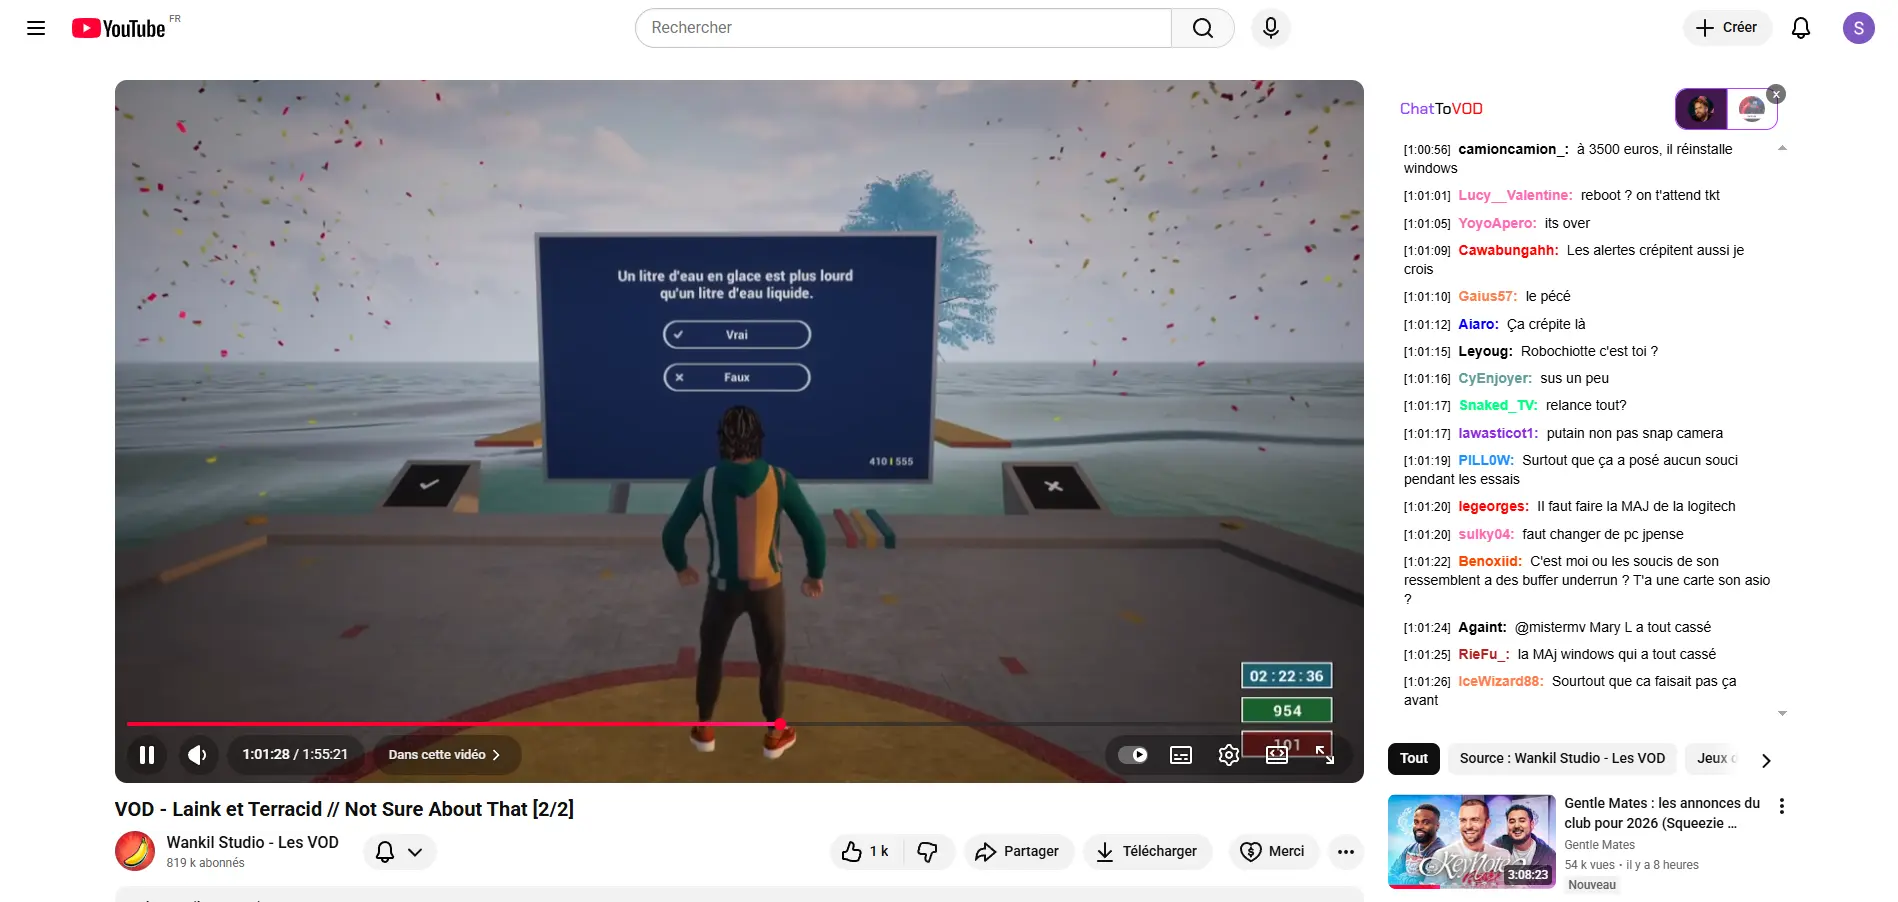
Task: Open the more actions ellipsis menu
Action: click(1346, 852)
